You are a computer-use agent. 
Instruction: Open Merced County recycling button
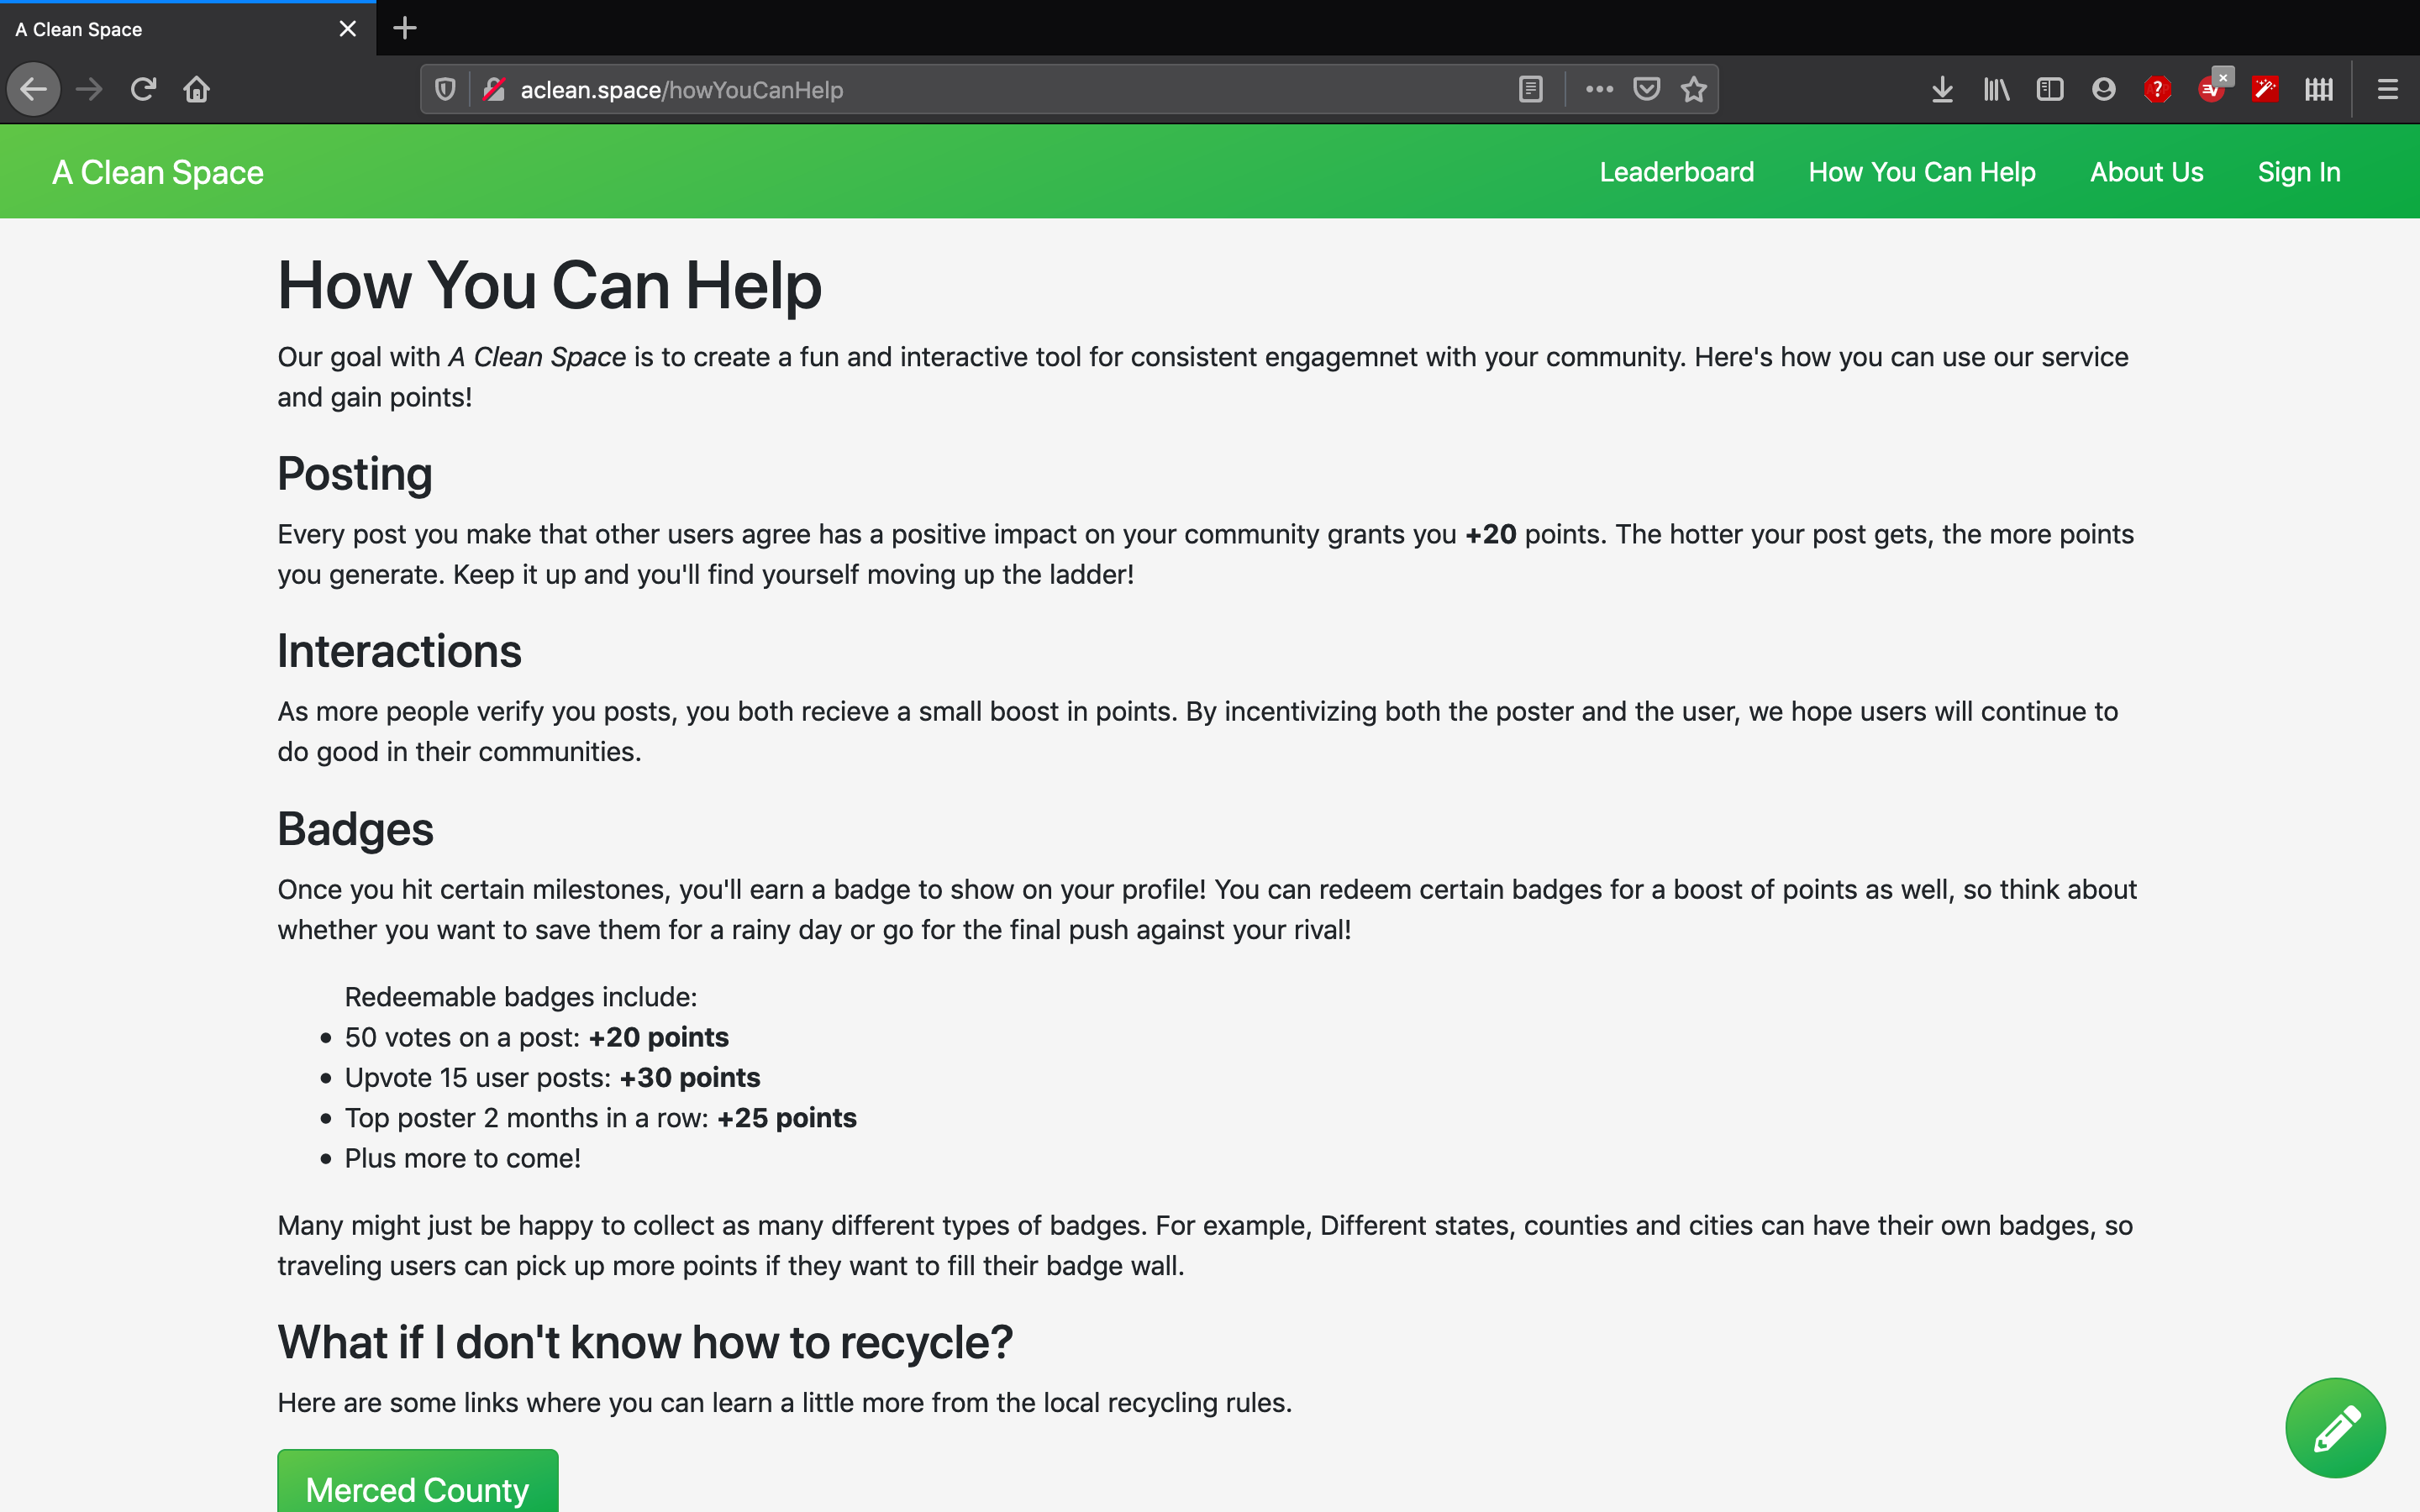(x=417, y=1488)
